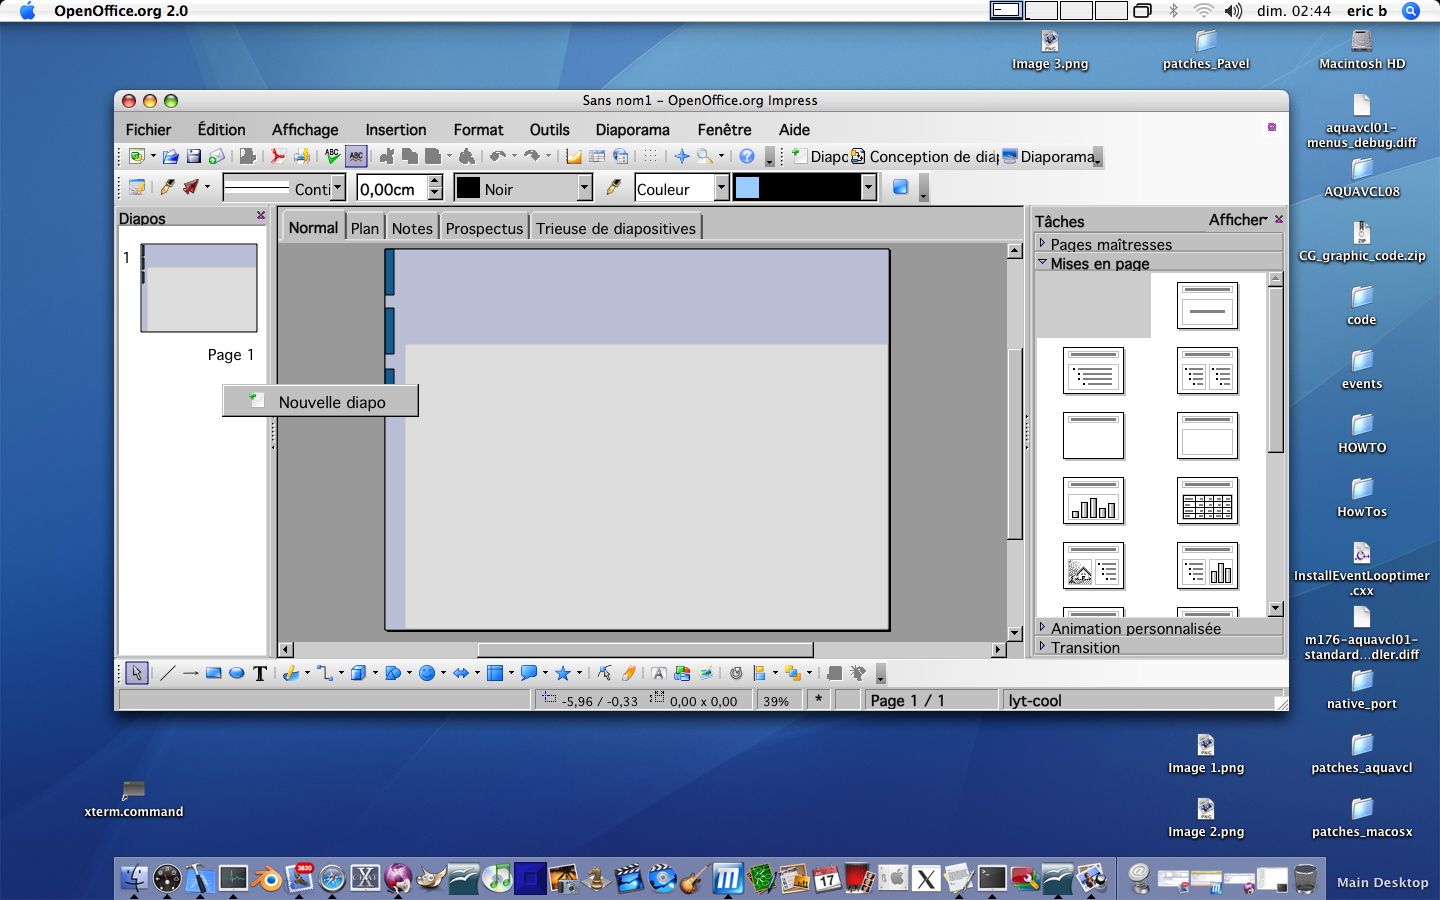The width and height of the screenshot is (1440, 900).
Task: Switch to the Notes view tab
Action: tap(412, 228)
